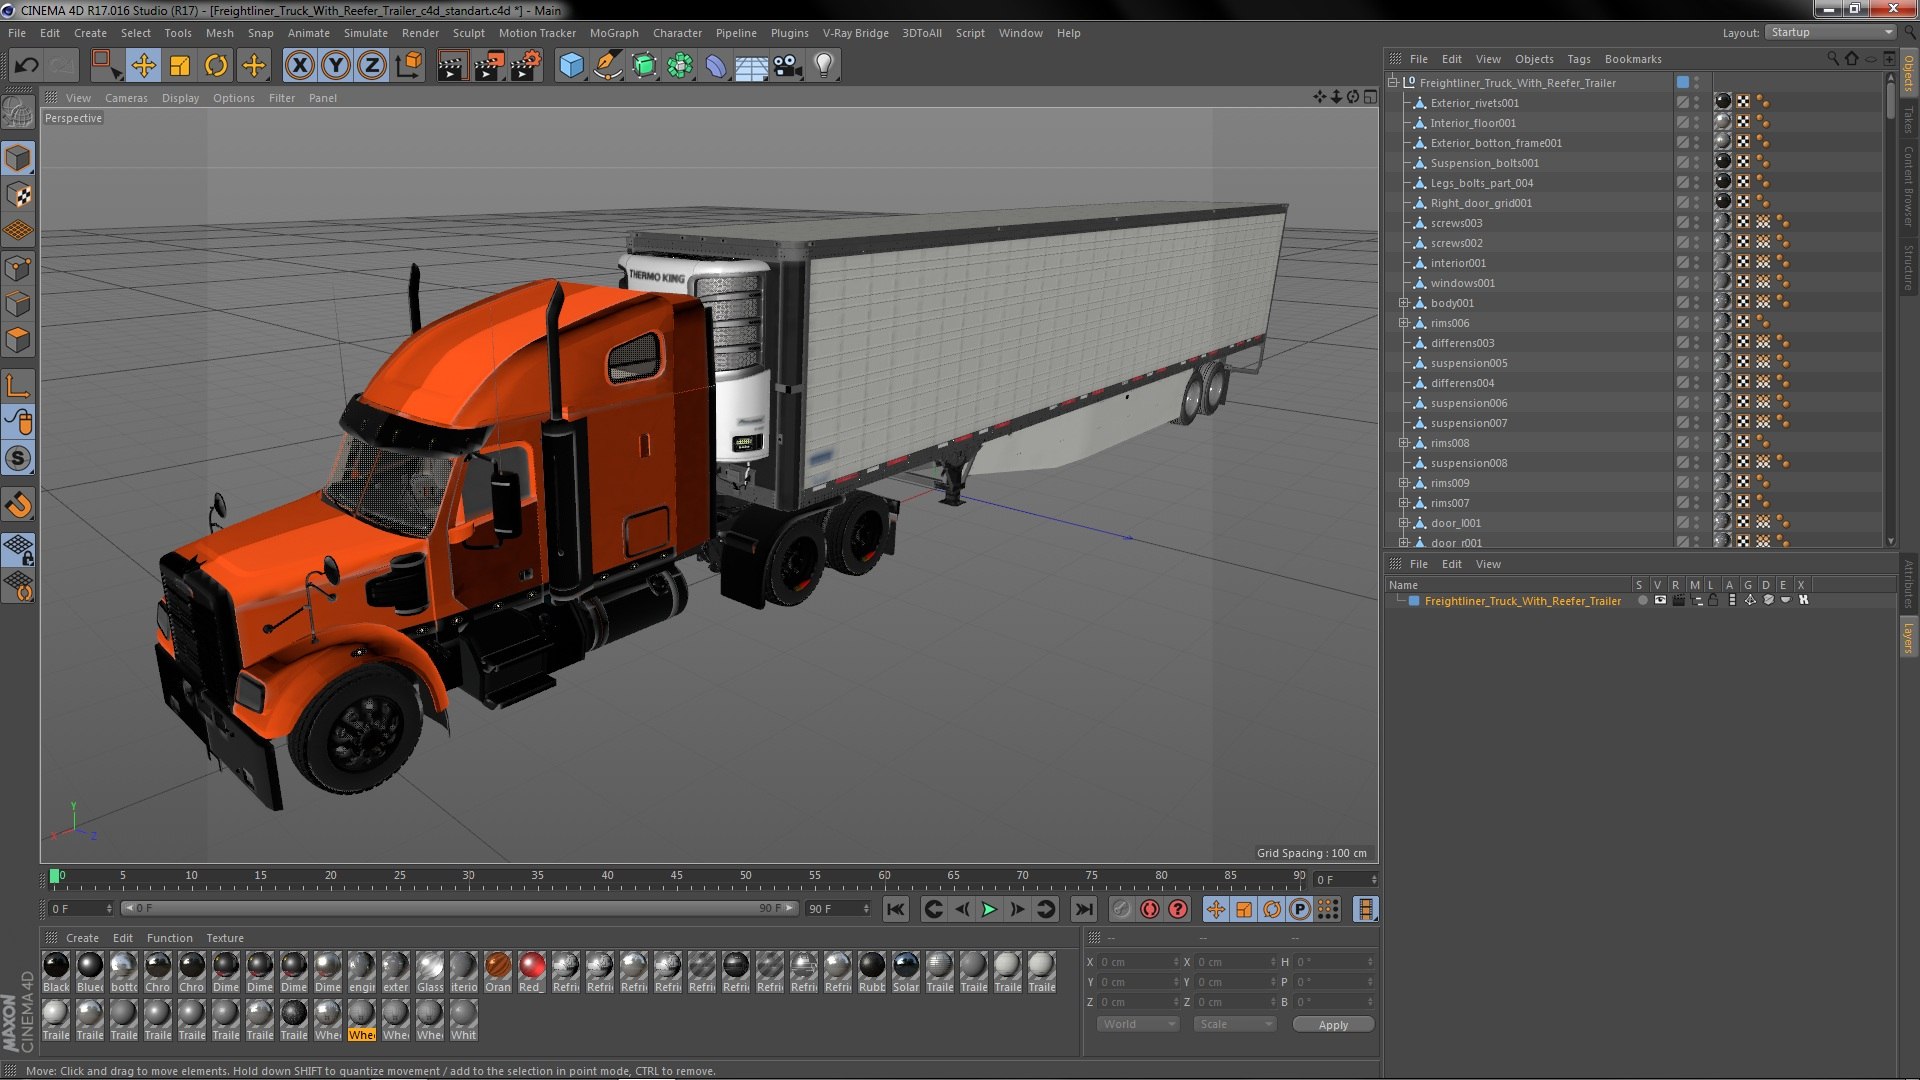Open the Layout Startup dropdown
Viewport: 1920px width, 1080px height.
[1830, 32]
